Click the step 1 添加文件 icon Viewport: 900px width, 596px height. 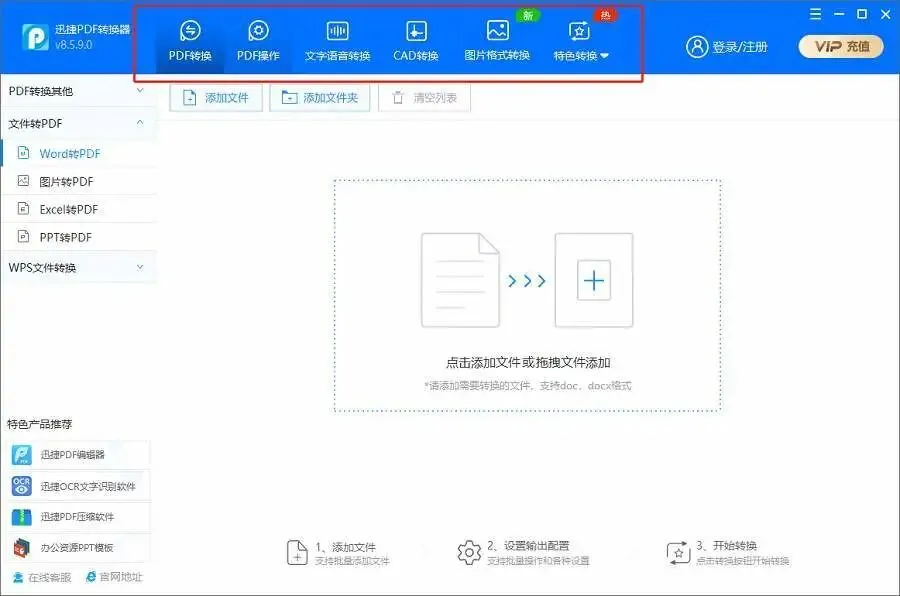(297, 552)
